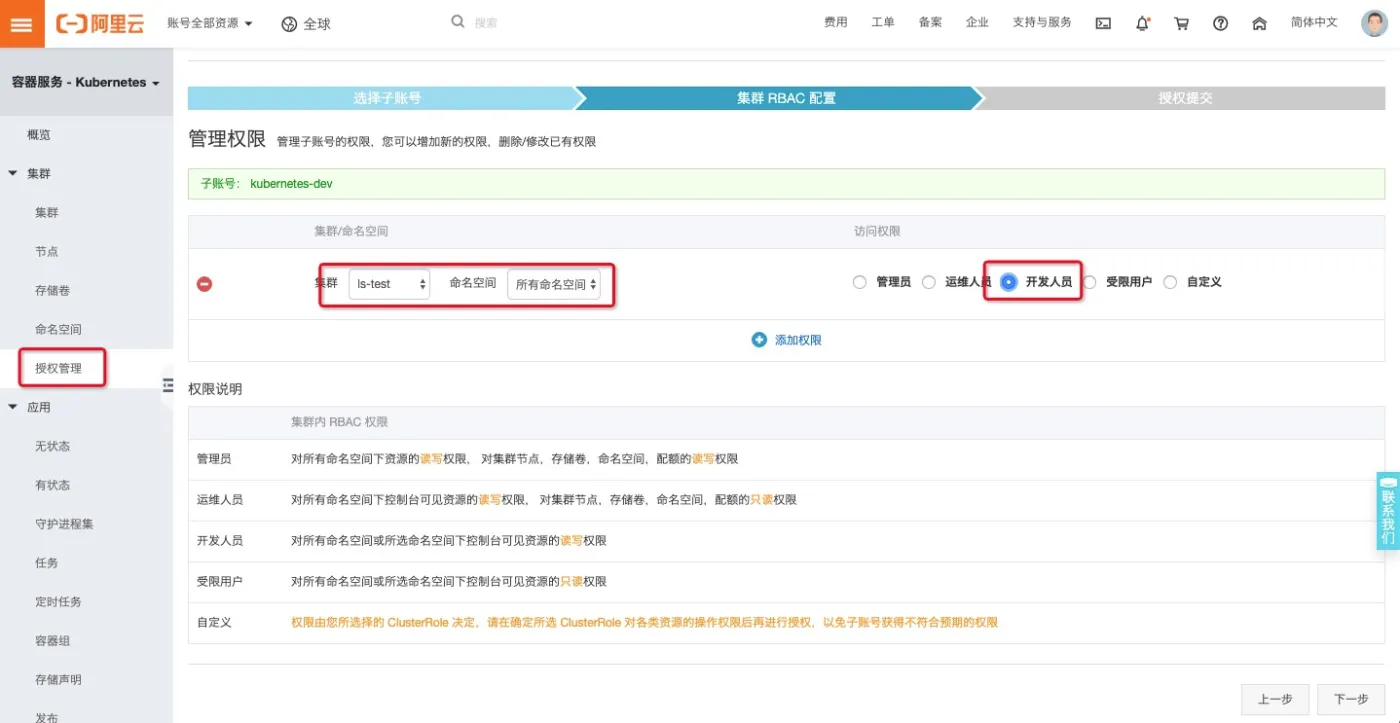Viewport: 1400px width, 723px height.
Task: Open the 支持与服务 menu
Action: coord(1042,22)
